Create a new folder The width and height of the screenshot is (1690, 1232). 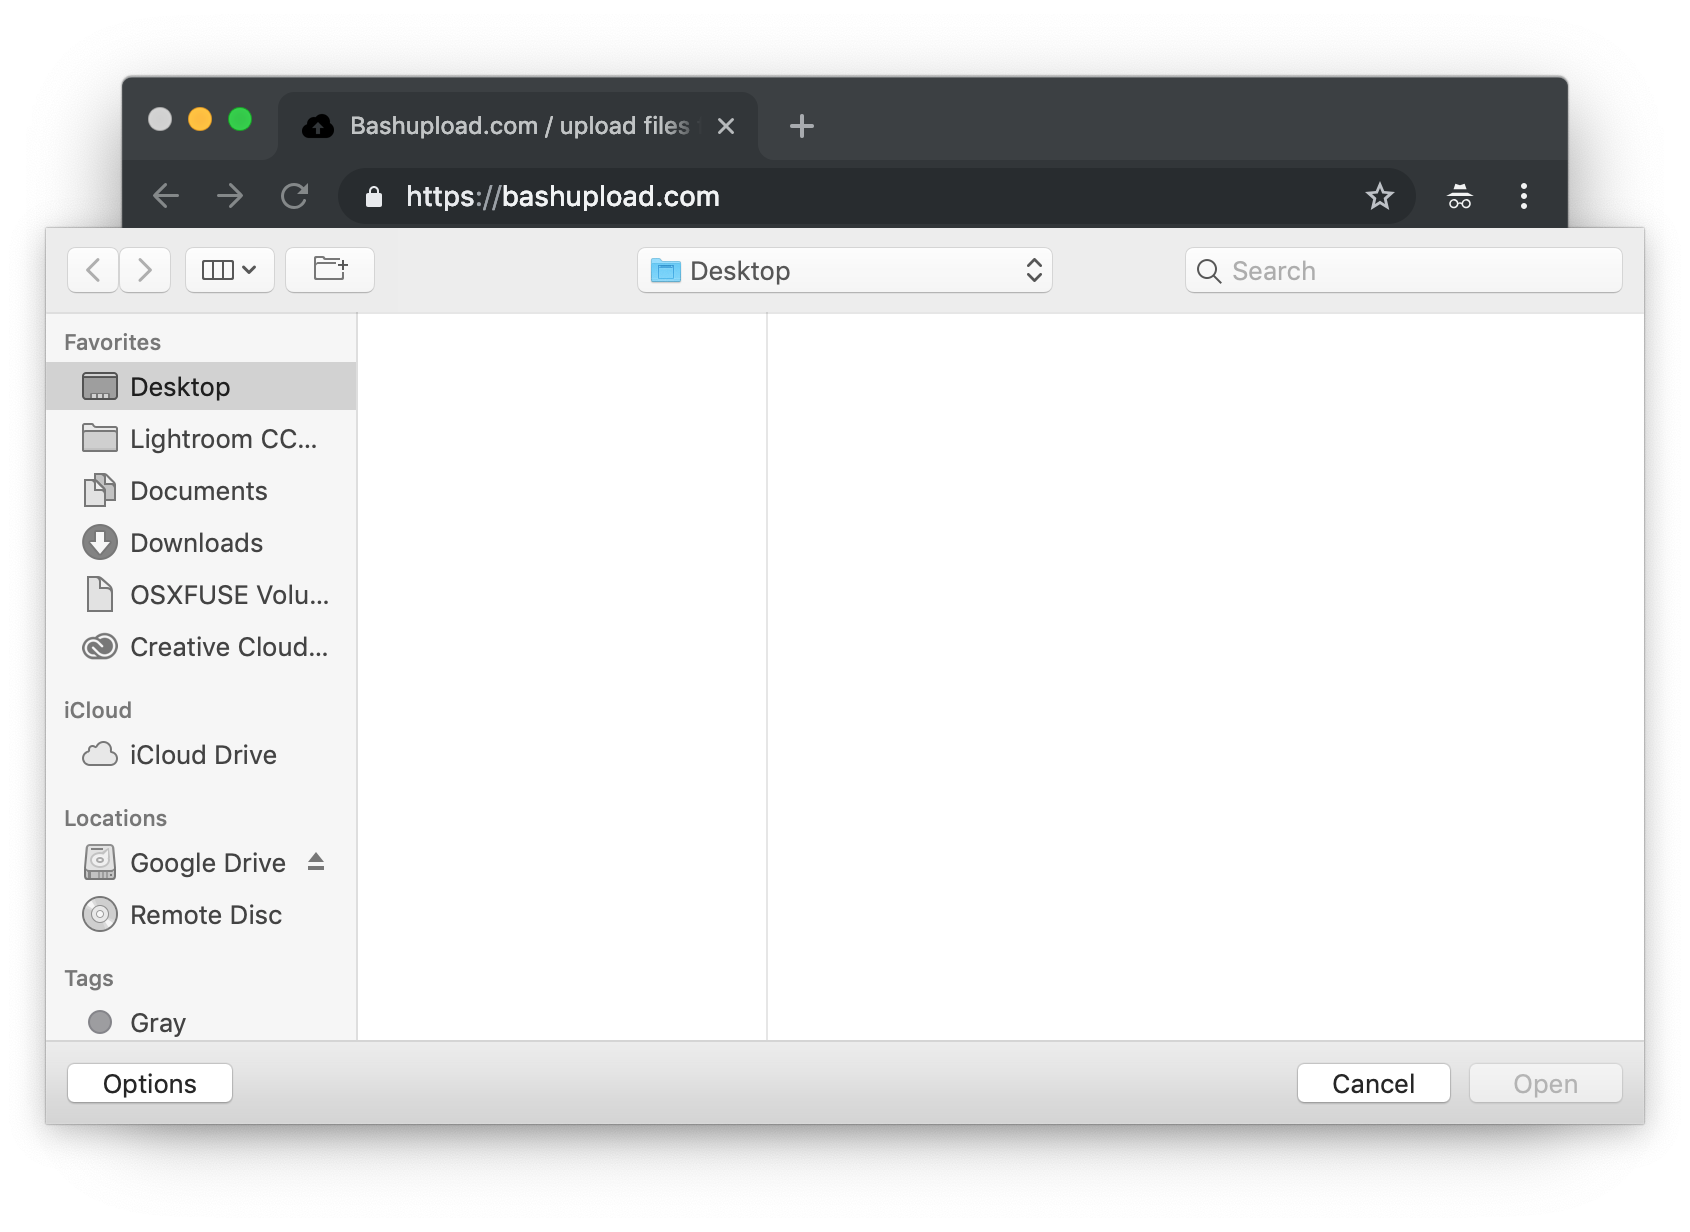pyautogui.click(x=330, y=270)
